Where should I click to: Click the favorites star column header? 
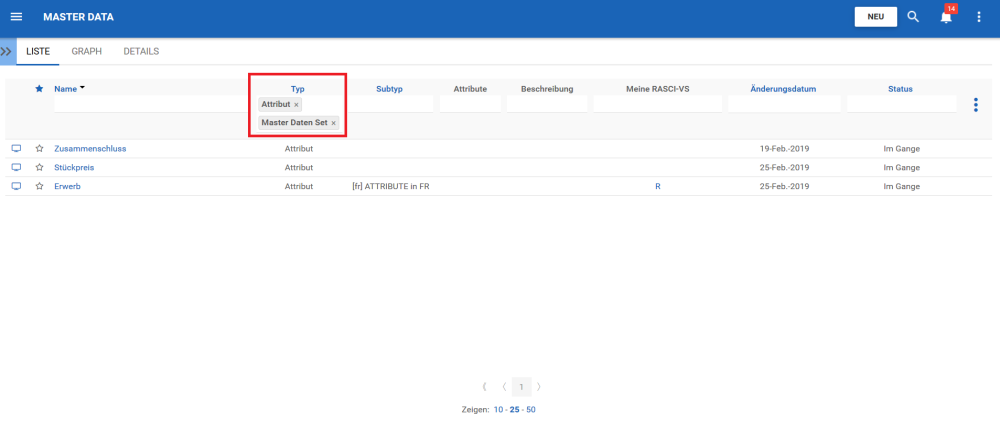(39, 89)
